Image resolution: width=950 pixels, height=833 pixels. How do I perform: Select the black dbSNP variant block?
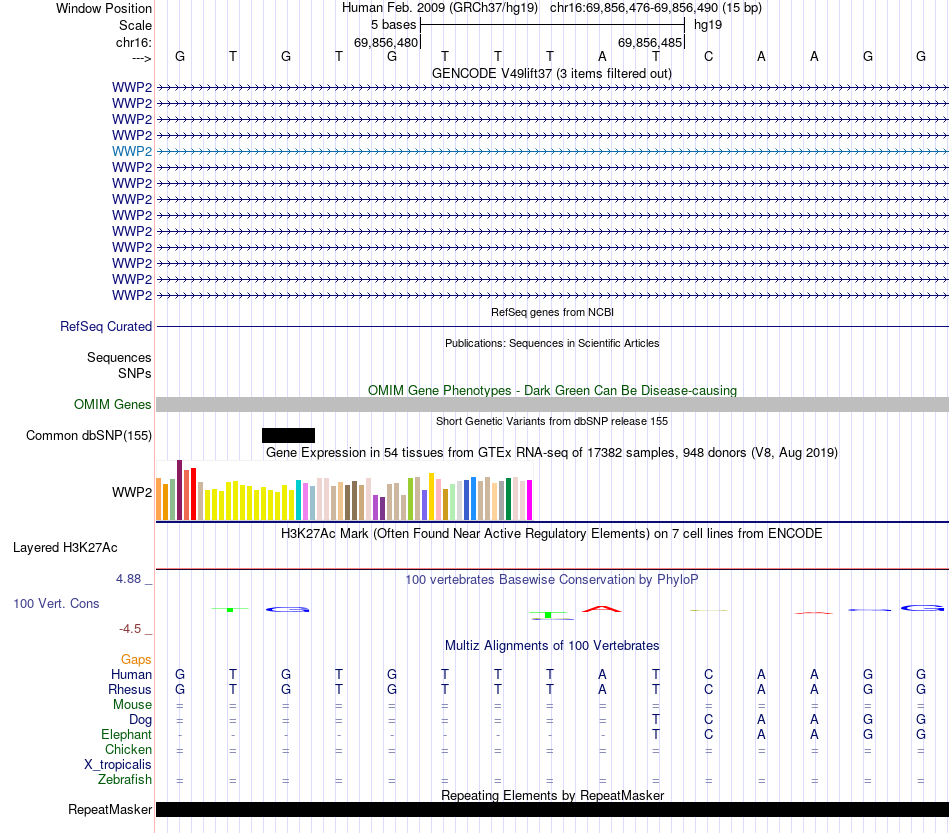[288, 436]
